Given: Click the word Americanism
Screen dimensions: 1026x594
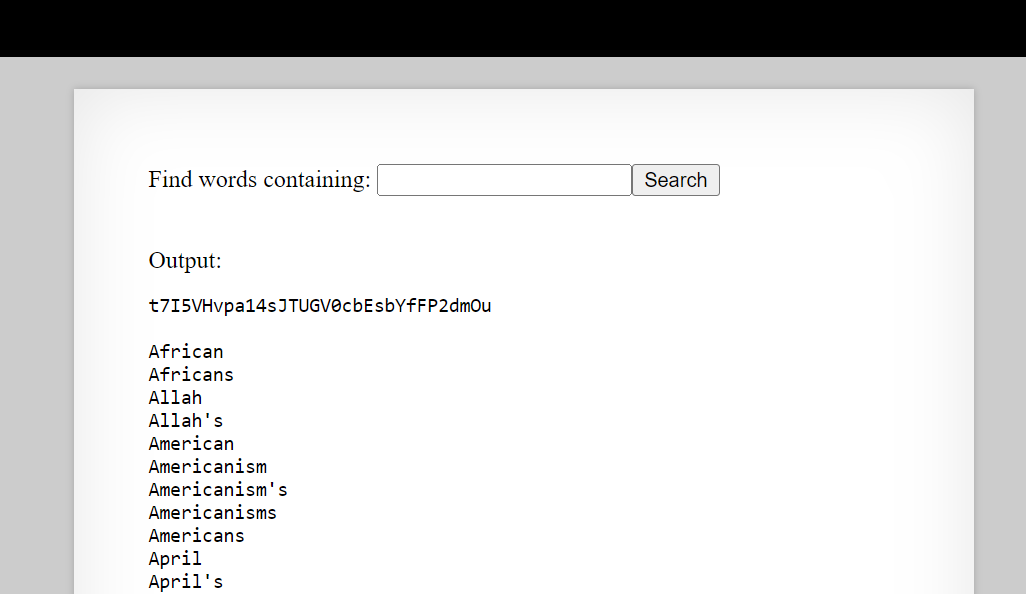Looking at the screenshot, I should click(207, 466).
